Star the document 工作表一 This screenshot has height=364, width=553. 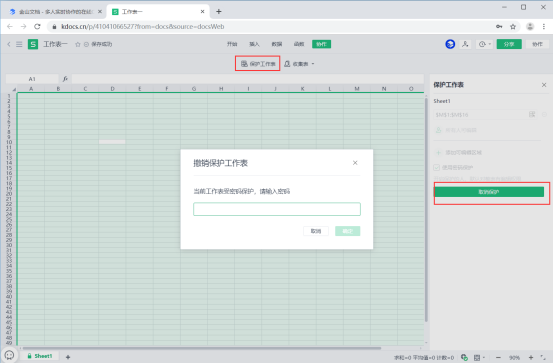[x=78, y=44]
